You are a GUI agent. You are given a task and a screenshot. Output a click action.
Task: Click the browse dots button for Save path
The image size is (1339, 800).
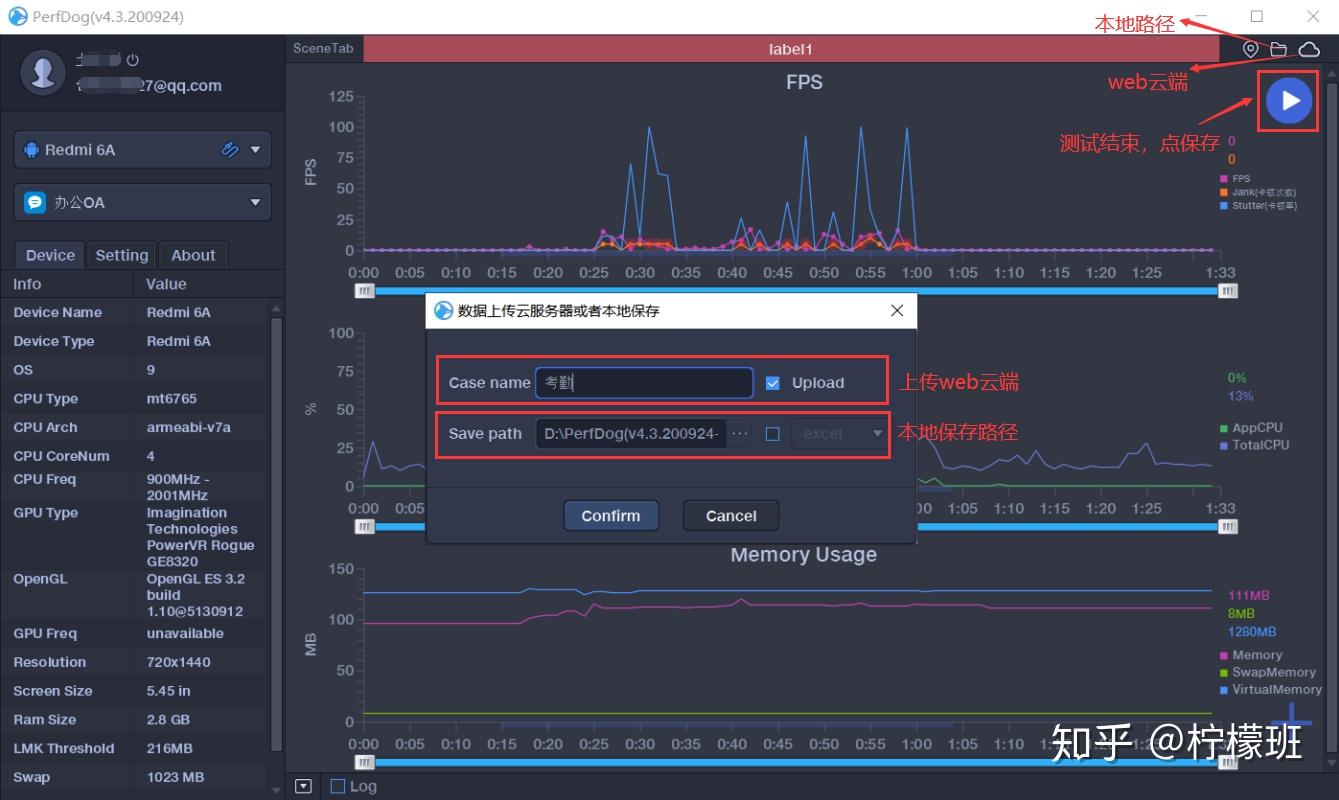click(x=740, y=433)
